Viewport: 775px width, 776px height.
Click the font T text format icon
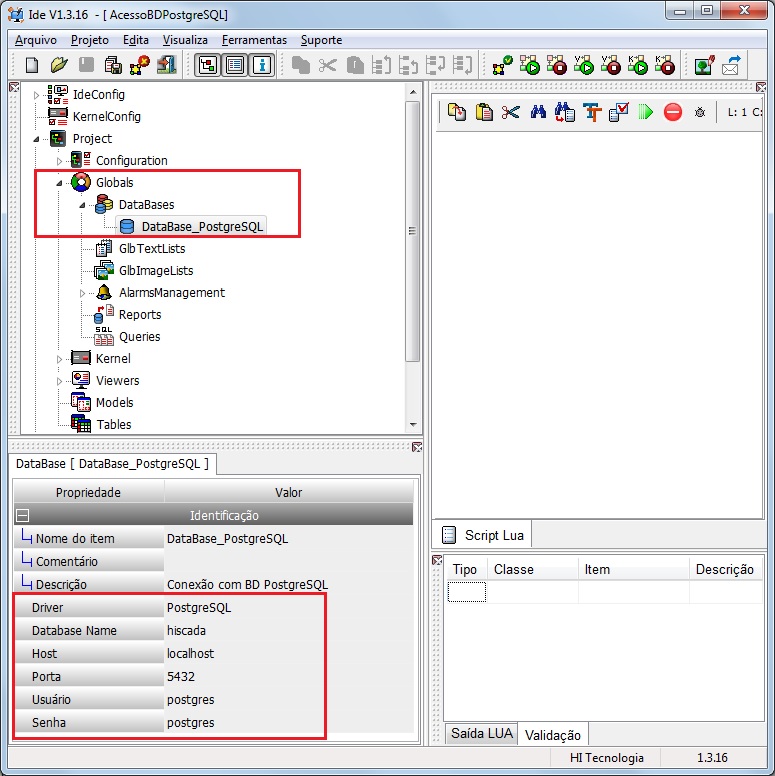[591, 112]
